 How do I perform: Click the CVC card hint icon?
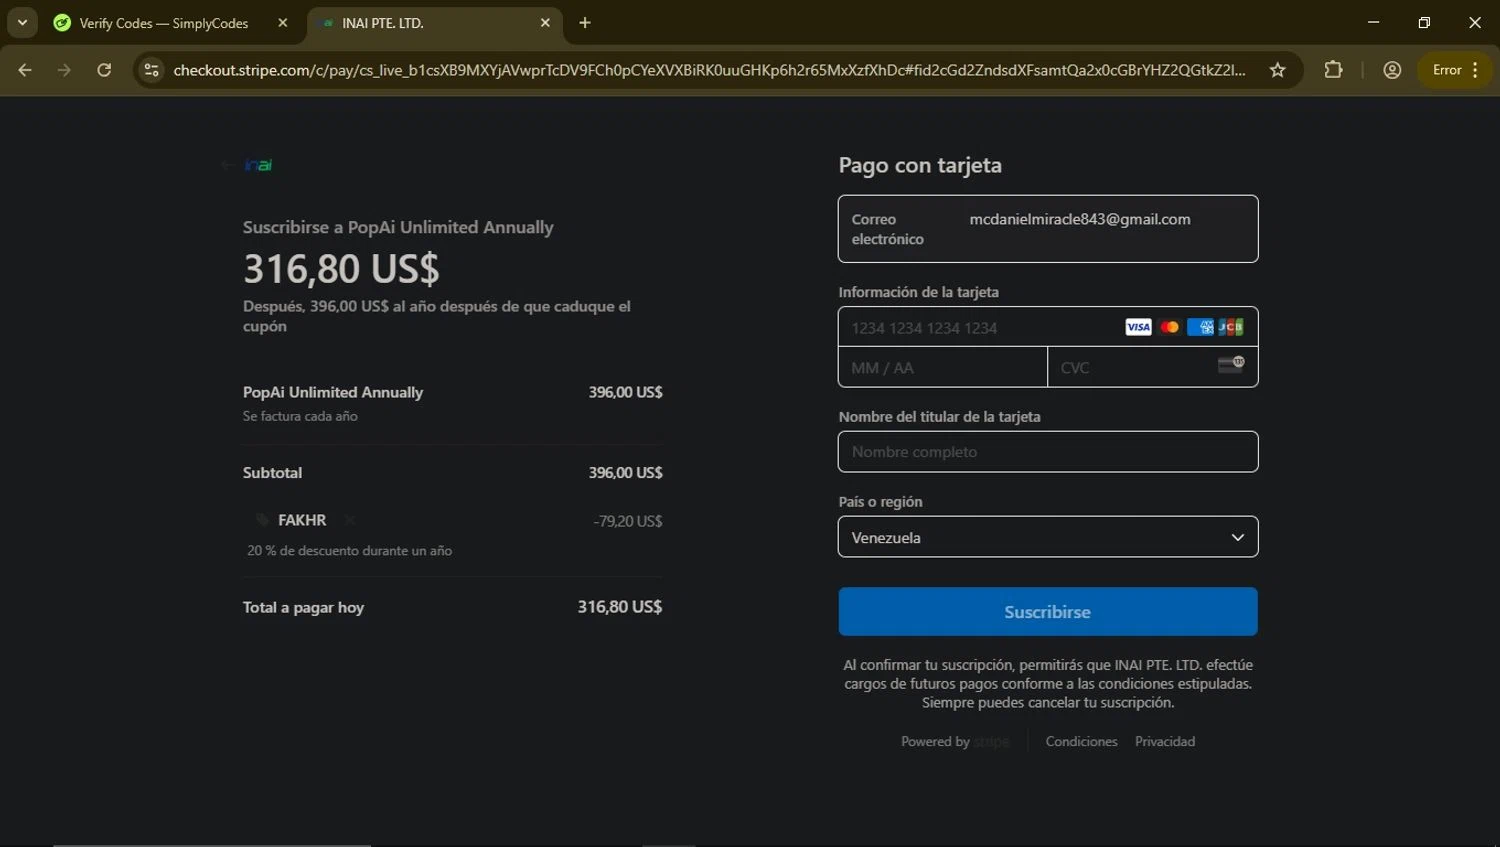(1231, 364)
